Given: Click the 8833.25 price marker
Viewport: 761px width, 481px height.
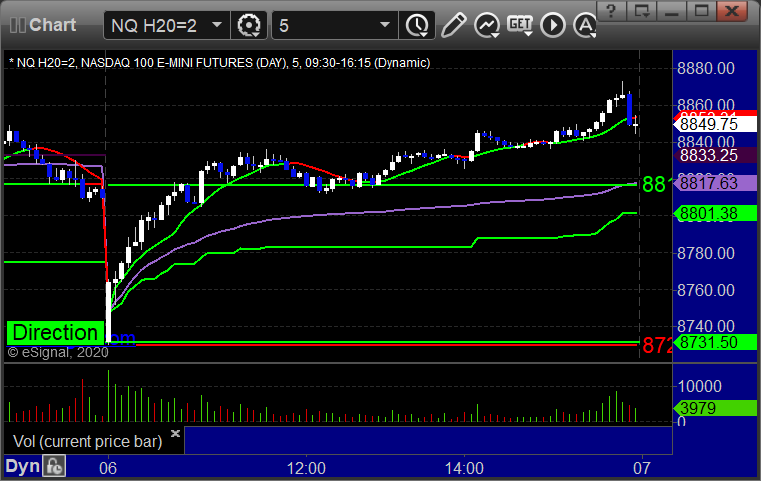Looking at the screenshot, I should point(714,155).
